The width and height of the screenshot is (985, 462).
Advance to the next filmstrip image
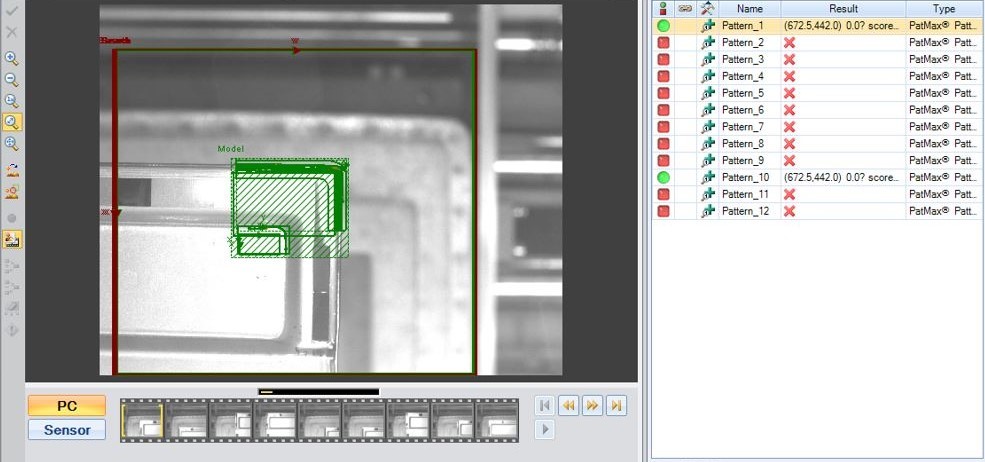593,405
